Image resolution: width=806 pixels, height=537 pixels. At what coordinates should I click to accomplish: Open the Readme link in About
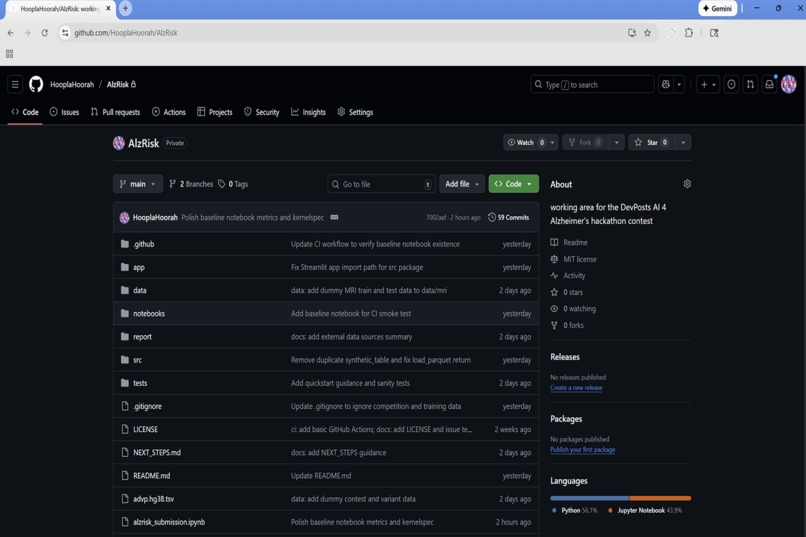click(569, 243)
